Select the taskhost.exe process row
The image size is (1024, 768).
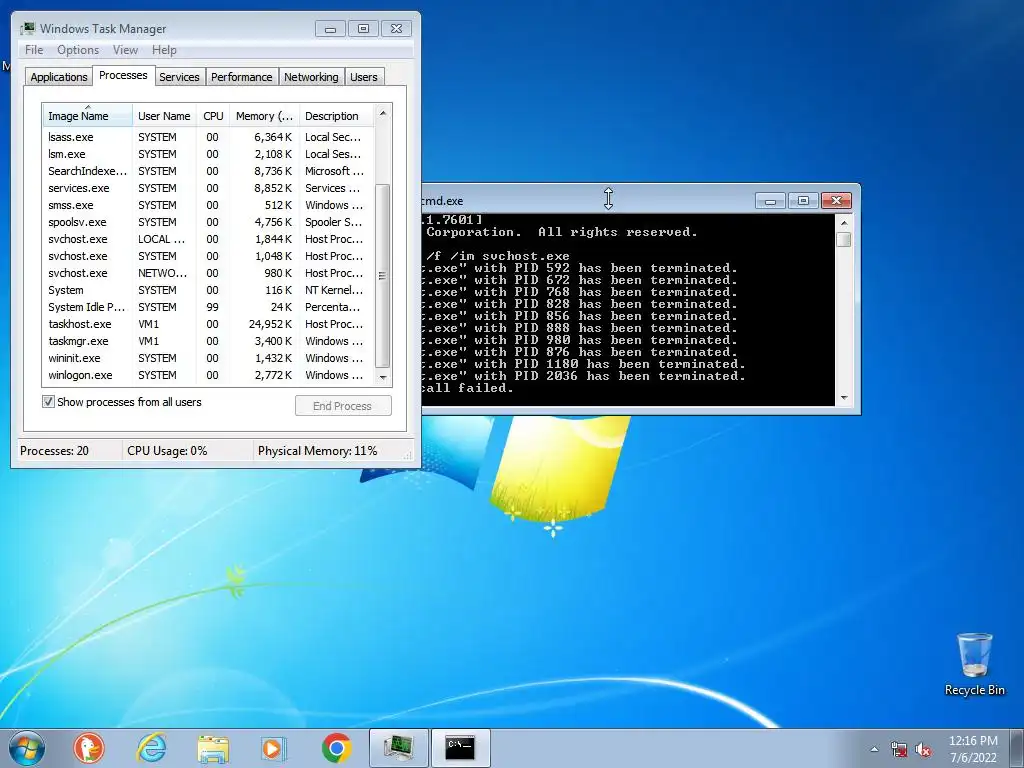pos(208,324)
